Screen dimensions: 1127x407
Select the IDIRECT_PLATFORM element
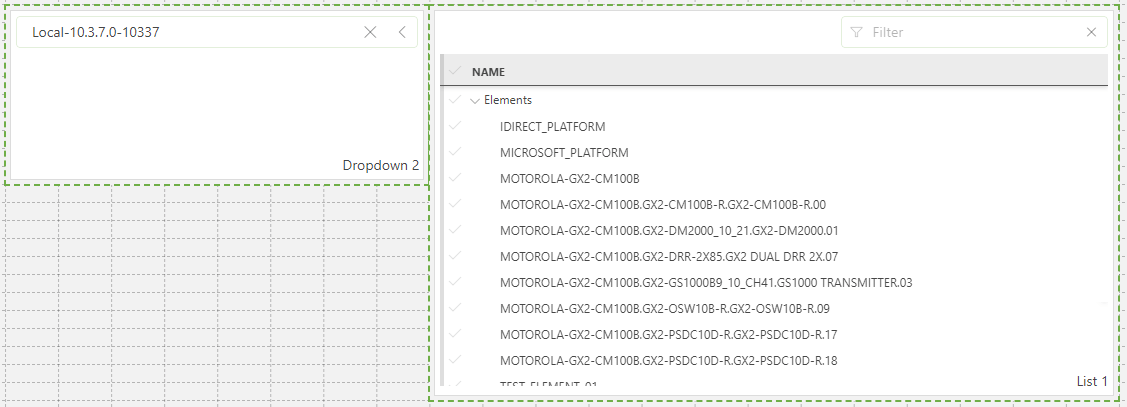tap(552, 127)
